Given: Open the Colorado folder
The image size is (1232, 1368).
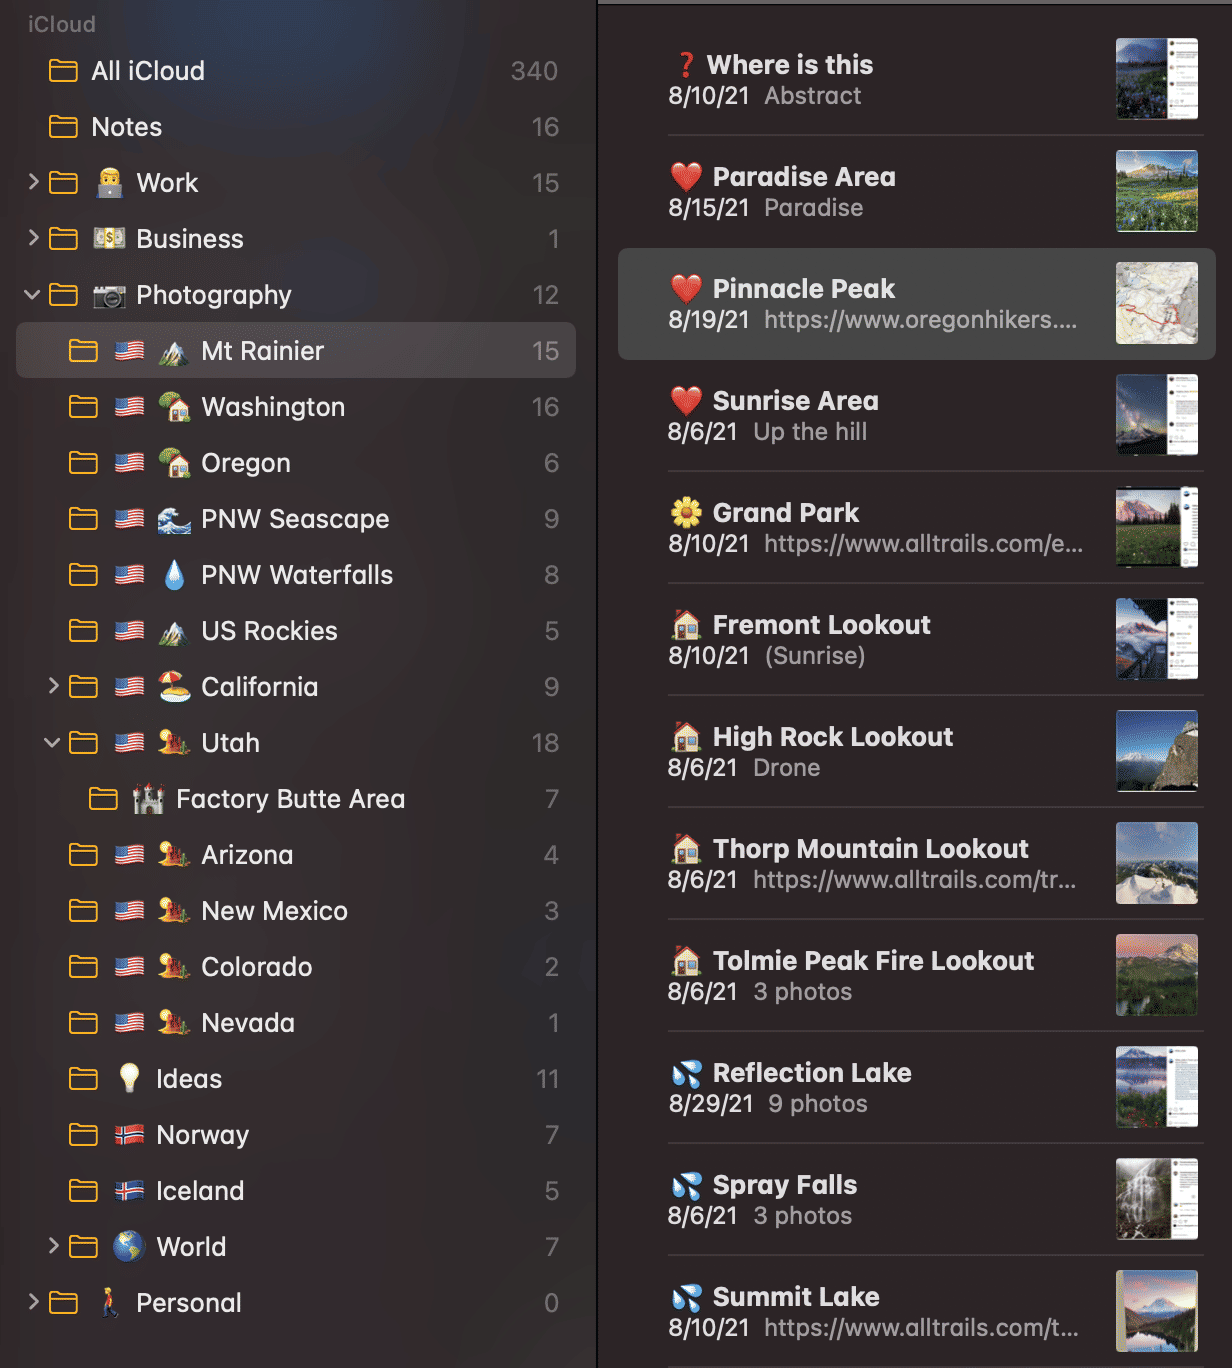Looking at the screenshot, I should point(296,967).
